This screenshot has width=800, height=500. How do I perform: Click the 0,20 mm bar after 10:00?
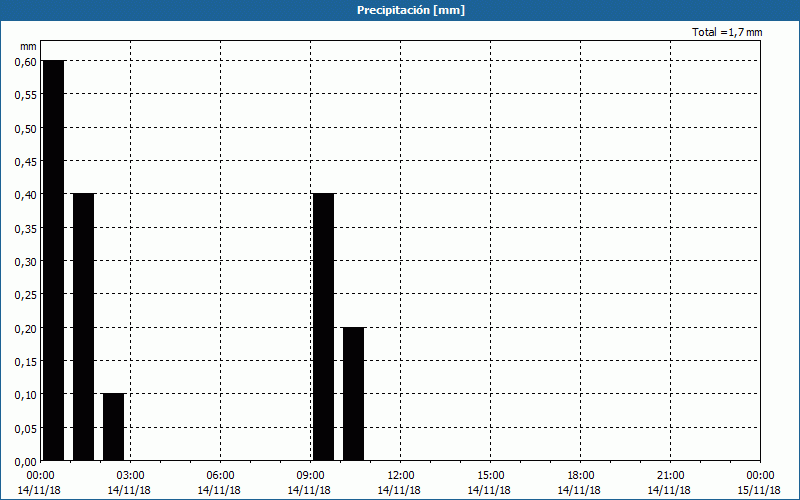354,394
